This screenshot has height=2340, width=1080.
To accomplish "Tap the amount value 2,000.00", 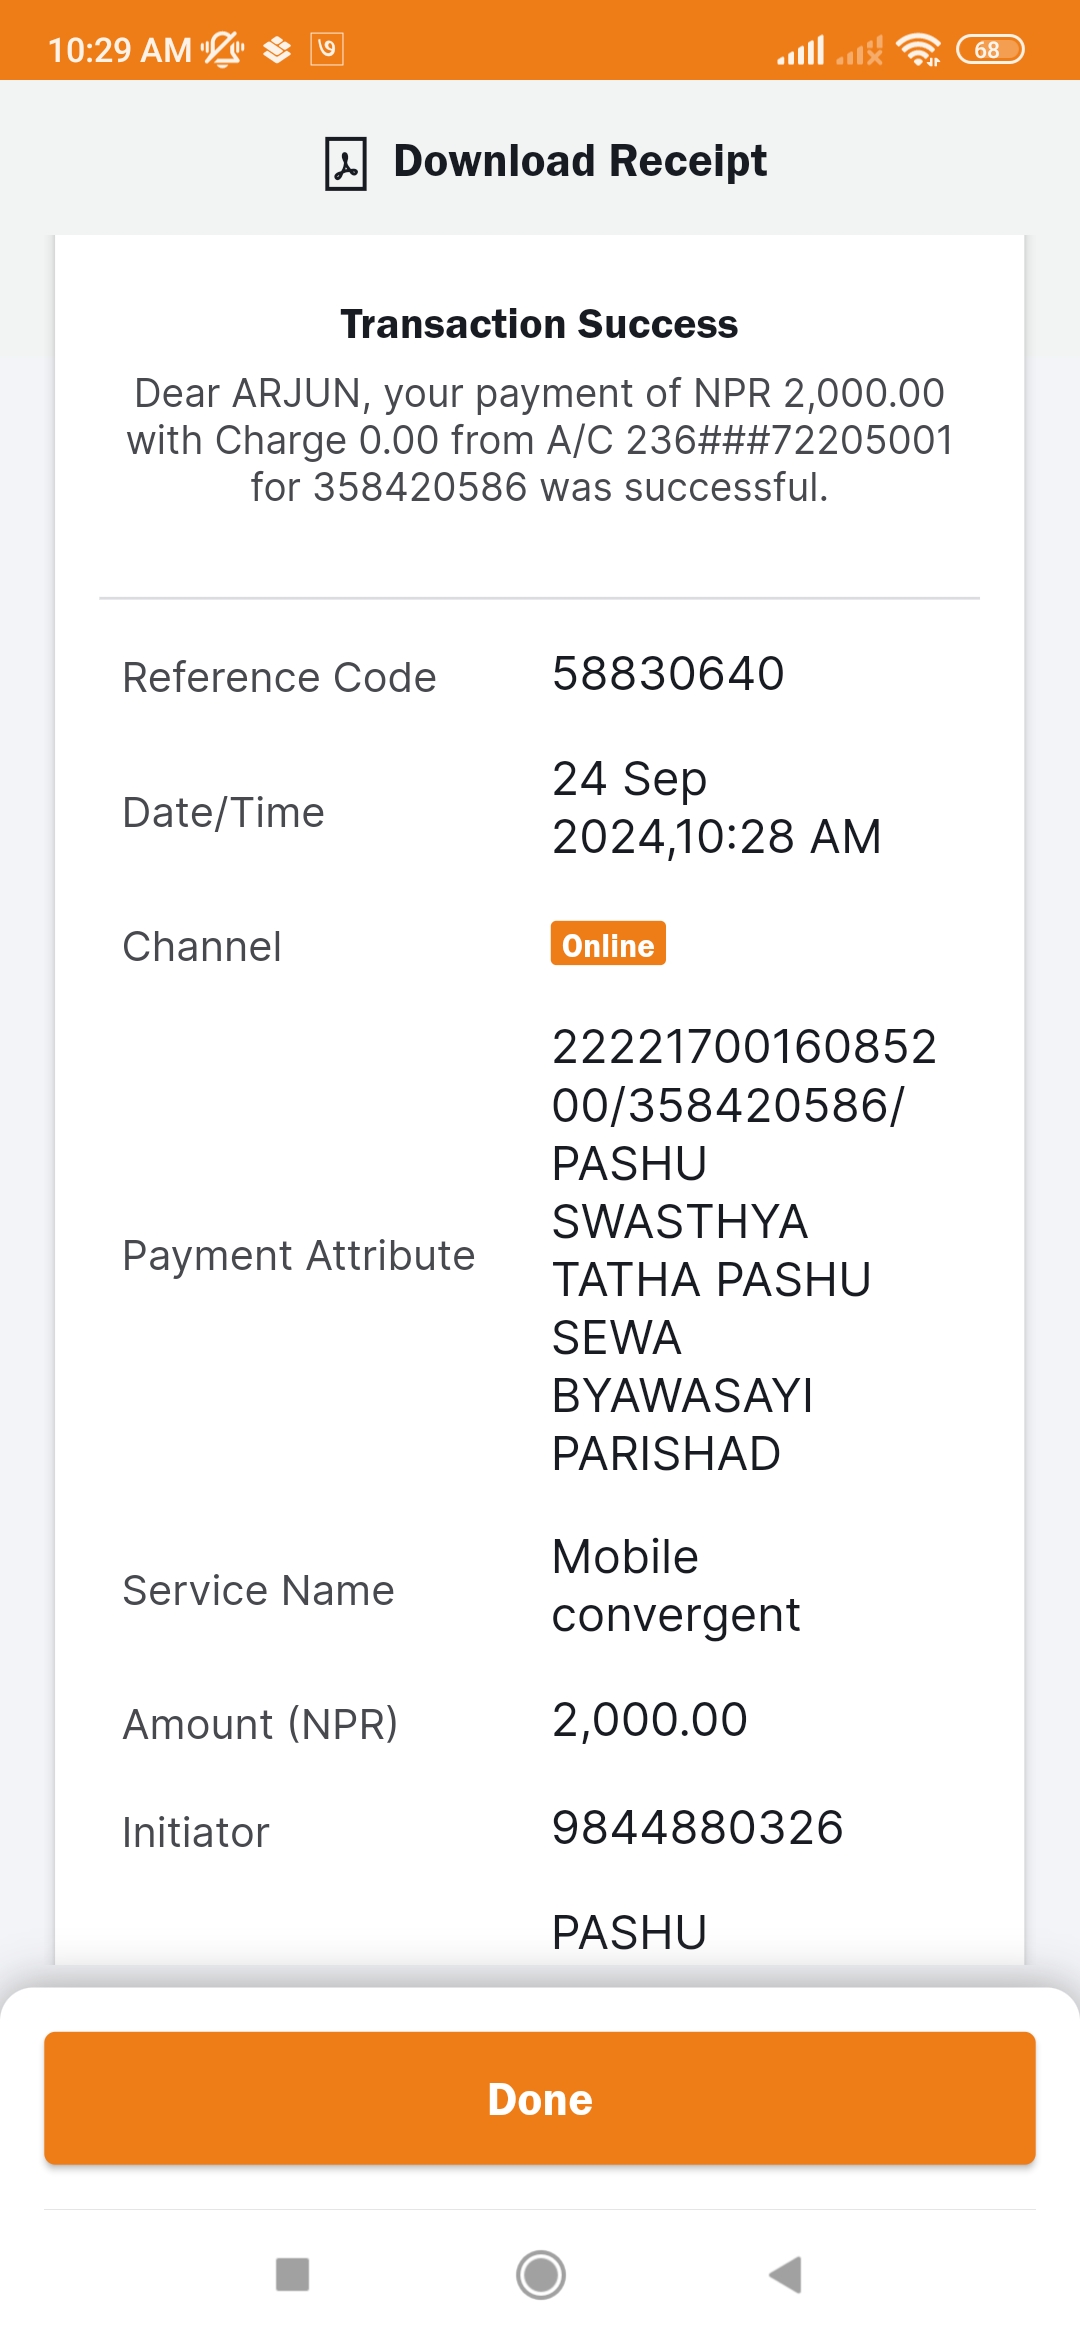I will (650, 1720).
